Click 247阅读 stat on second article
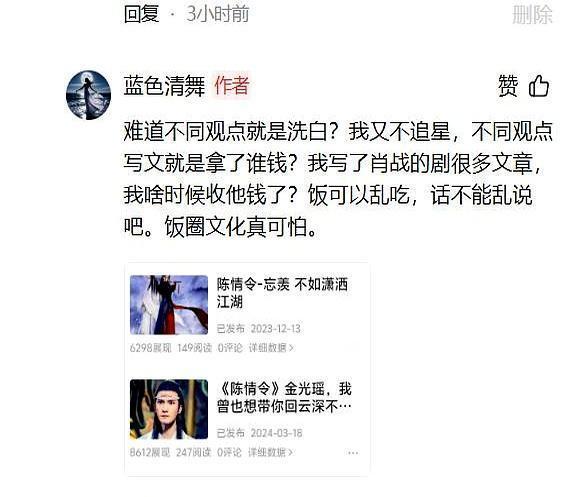566x497 pixels. tap(193, 452)
